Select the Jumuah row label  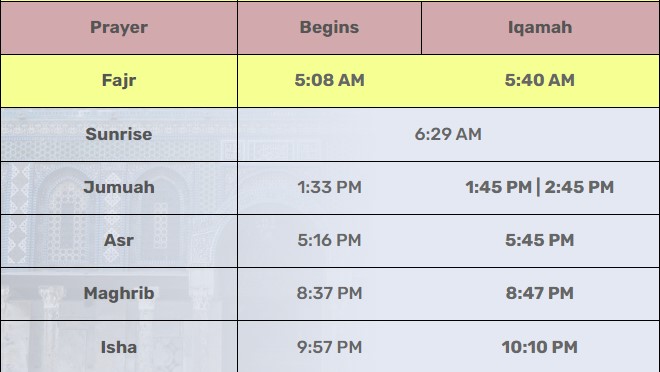point(119,187)
